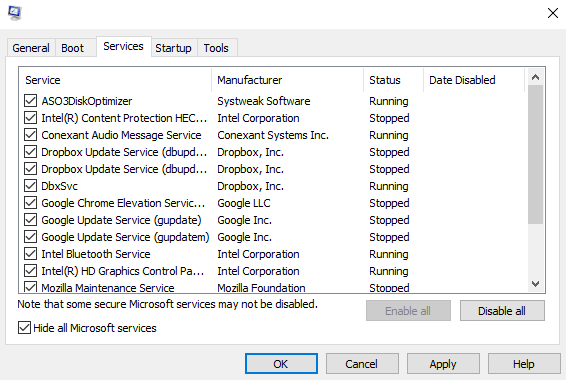Screen dimensions: 566x380
Task: Click the scrollbar down arrow in services list
Action: [536, 284]
